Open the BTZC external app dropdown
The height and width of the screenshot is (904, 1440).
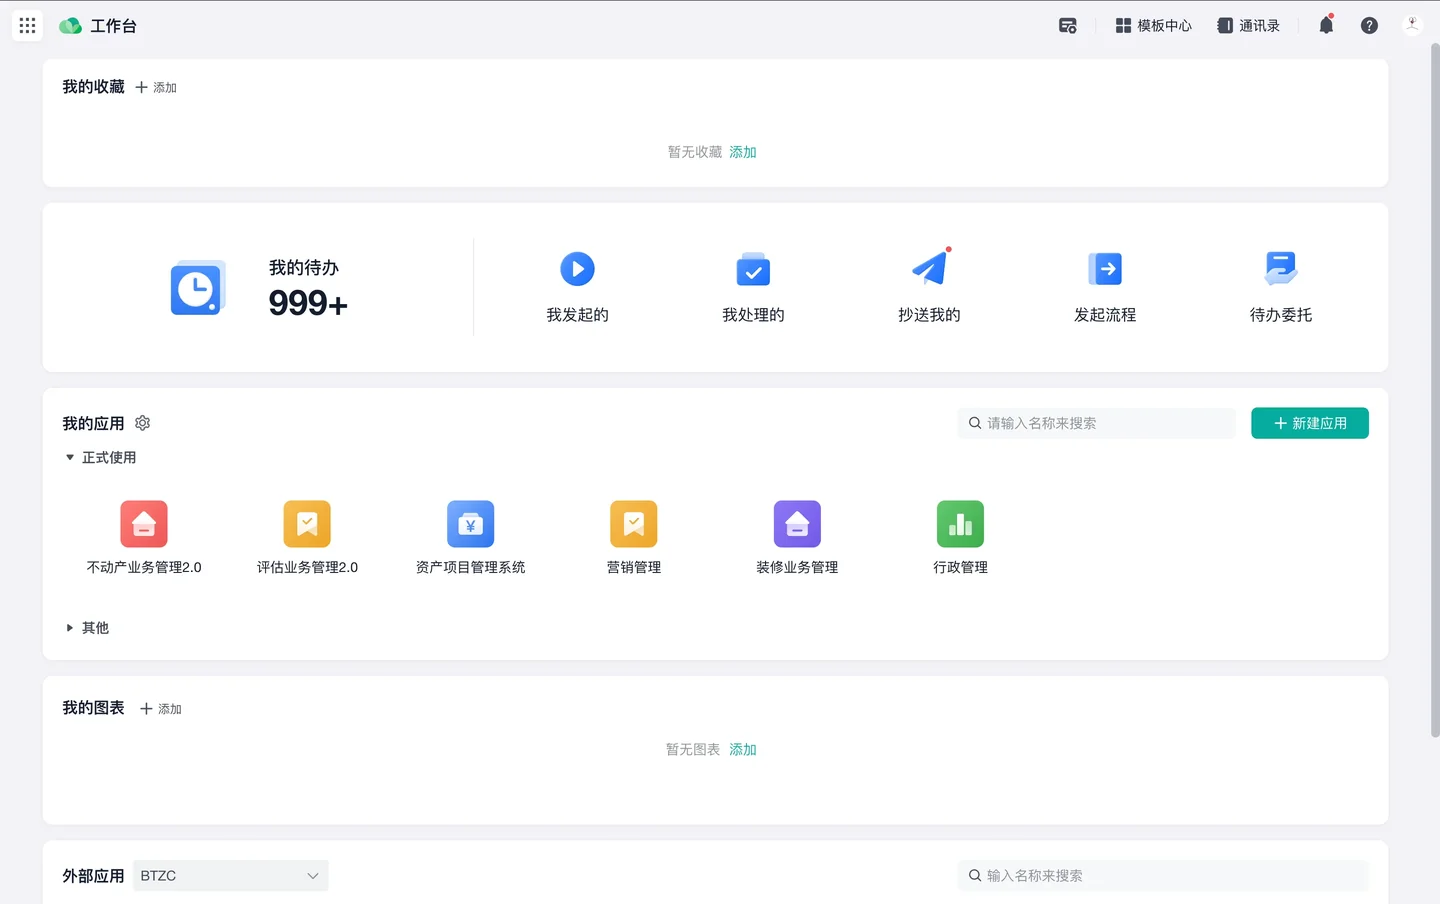click(230, 876)
